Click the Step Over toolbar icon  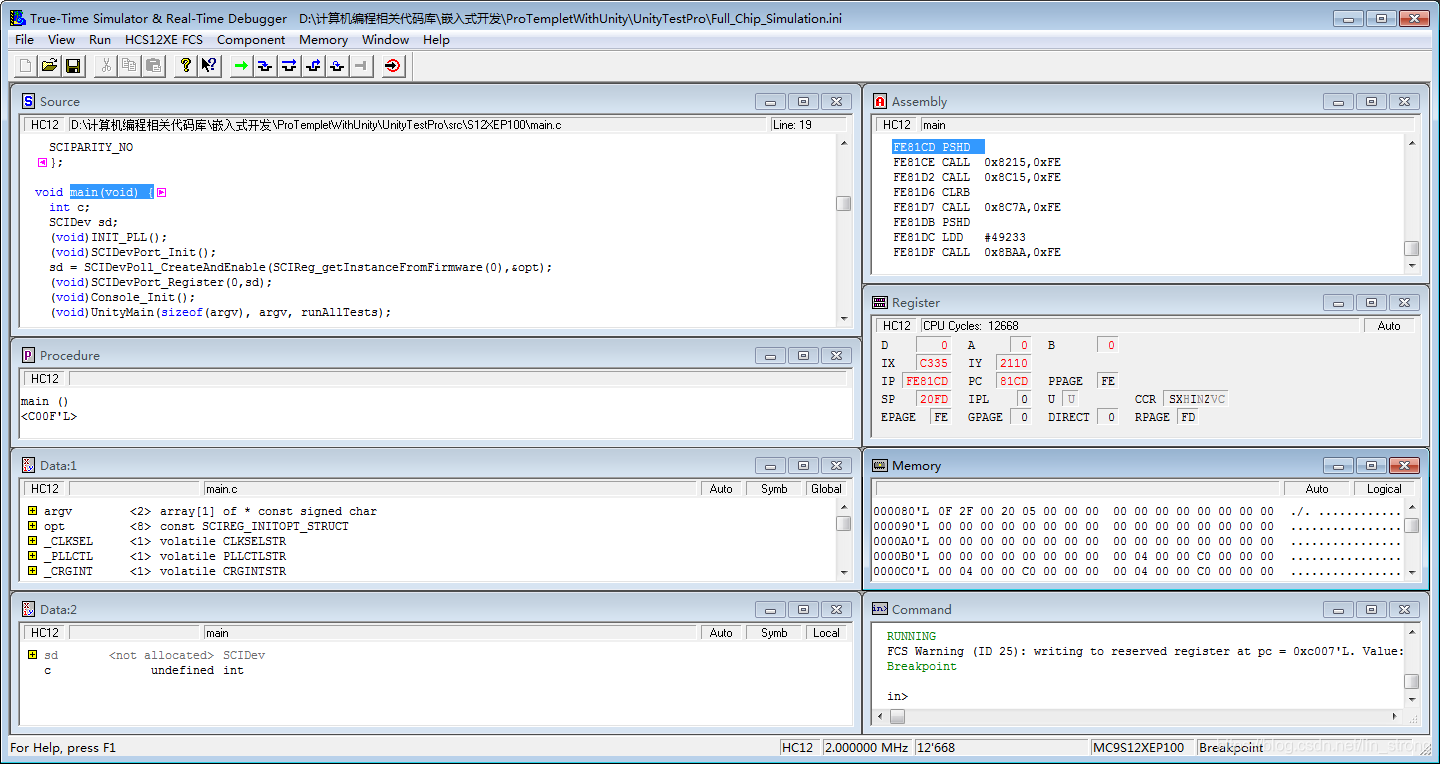(x=289, y=66)
